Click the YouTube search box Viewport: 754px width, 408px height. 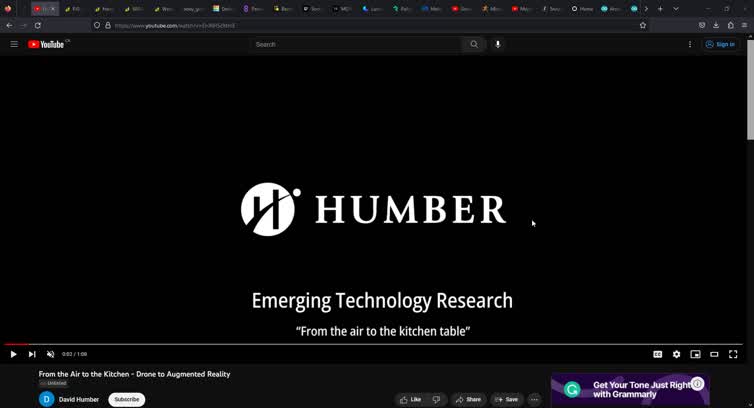tap(355, 44)
